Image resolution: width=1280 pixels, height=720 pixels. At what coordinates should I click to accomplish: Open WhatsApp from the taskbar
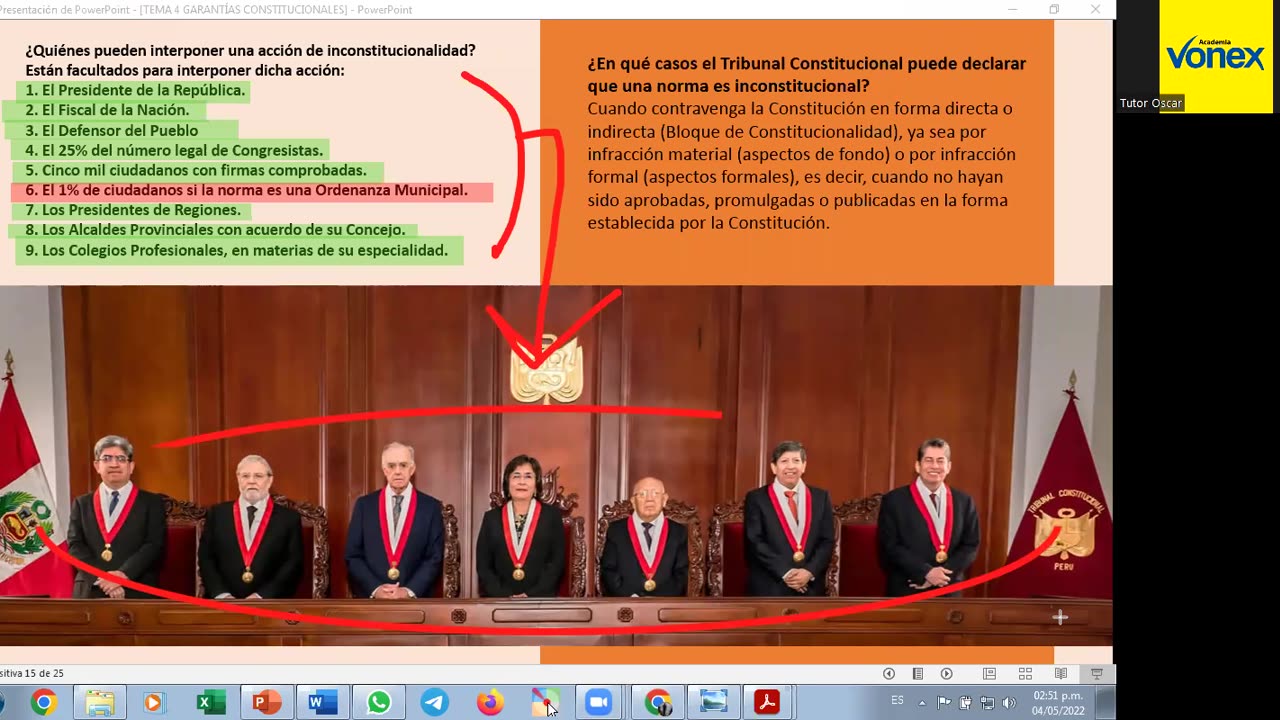378,703
